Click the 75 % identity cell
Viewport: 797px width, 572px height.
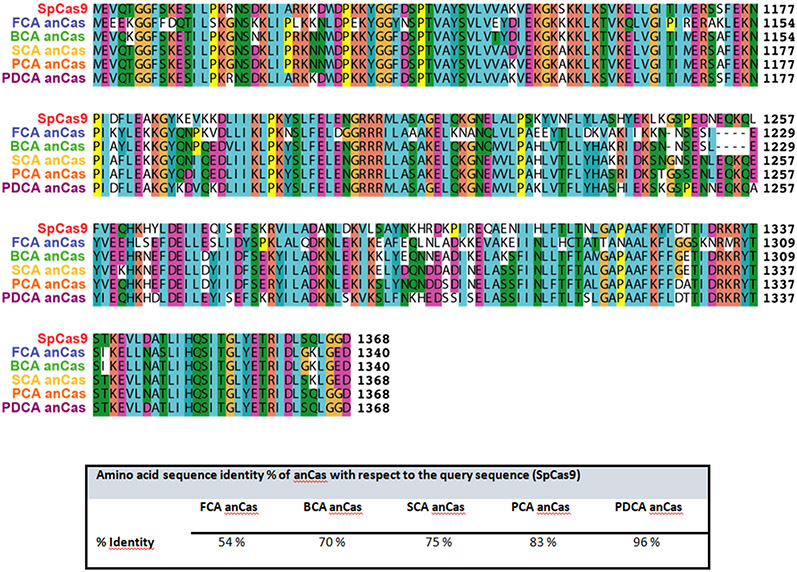(x=438, y=543)
